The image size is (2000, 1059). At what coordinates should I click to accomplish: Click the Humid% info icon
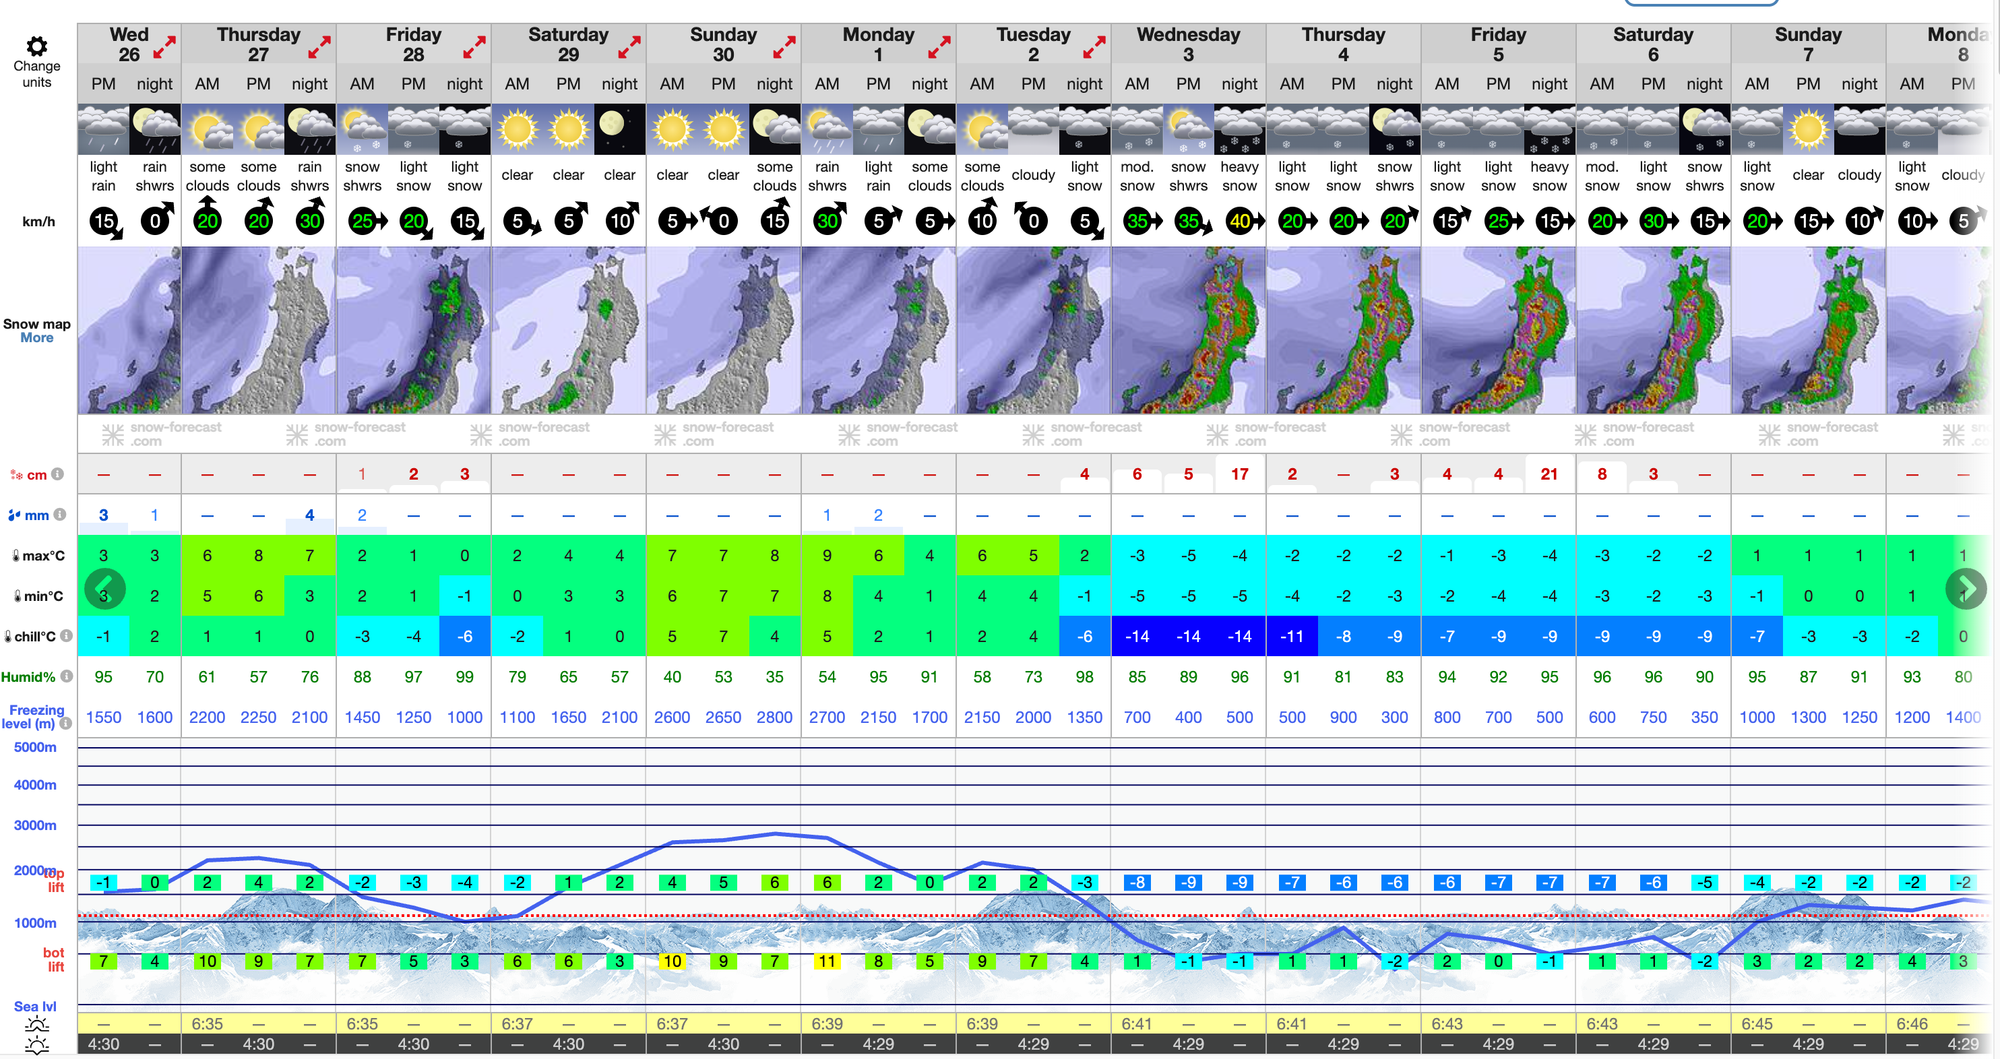(66, 677)
